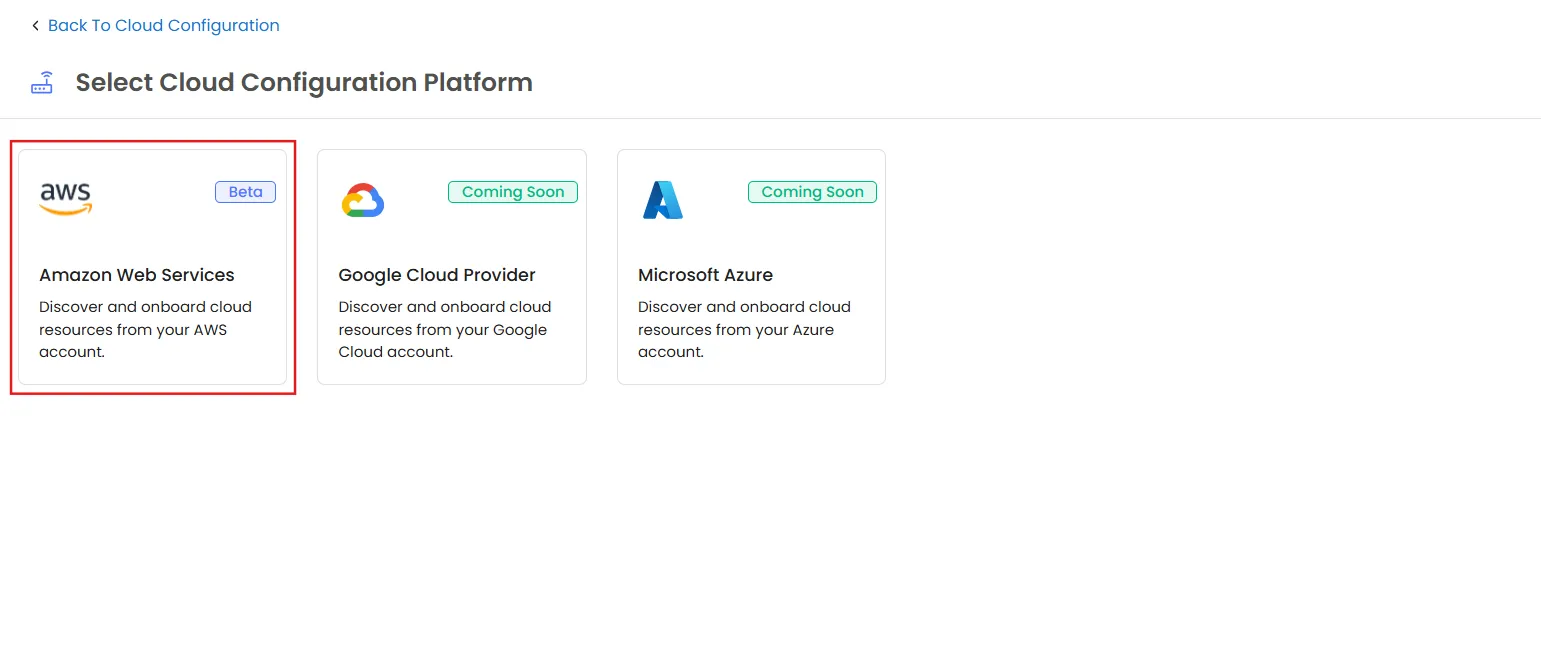Click the back chevron arrow icon

[36, 26]
